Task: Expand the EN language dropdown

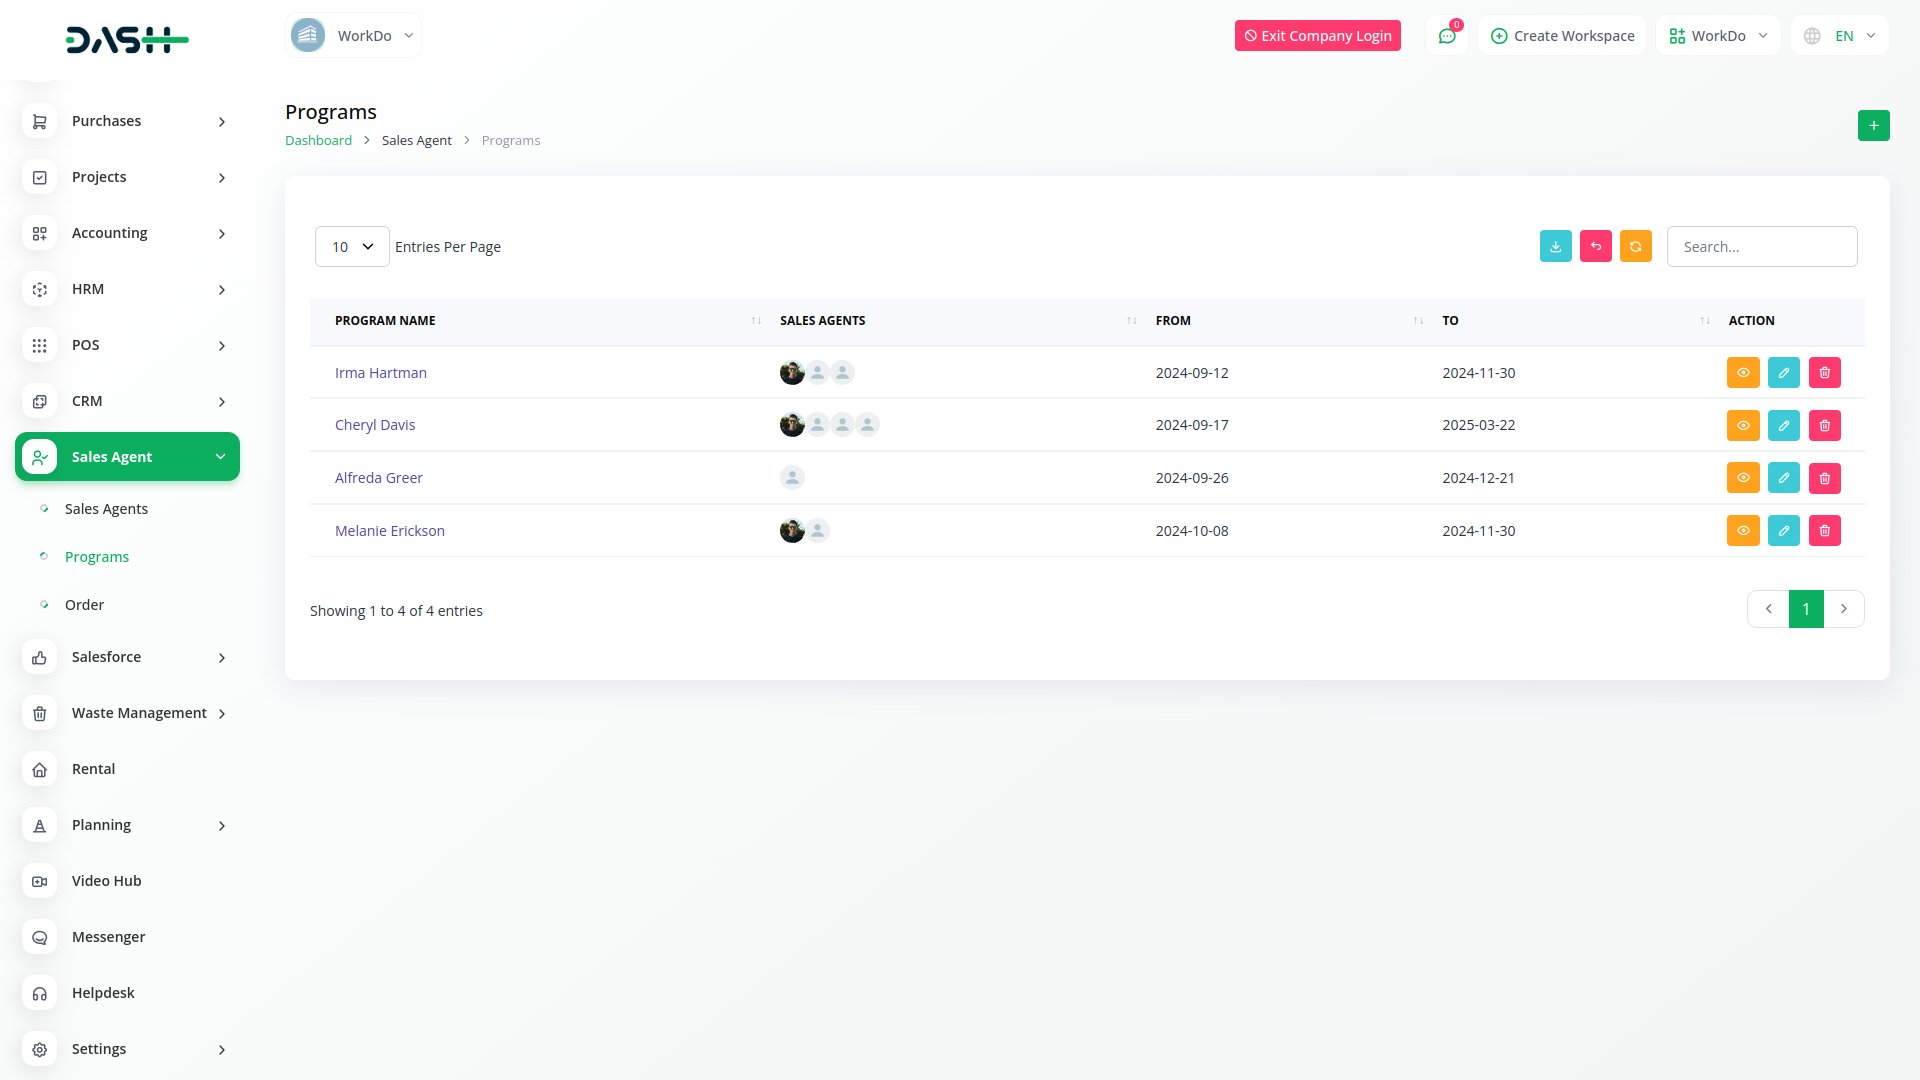Action: [1841, 36]
